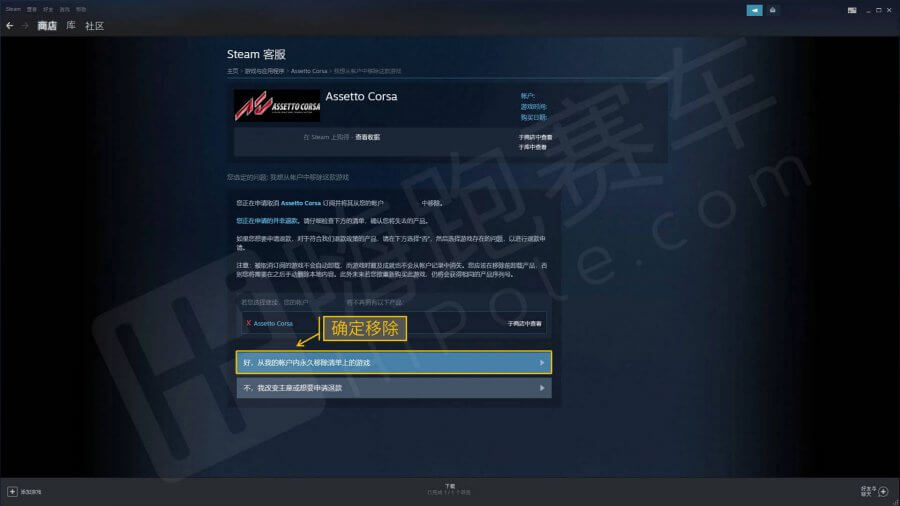Click 好友与聊天 label in bottom bar
Viewport: 900px width, 506px height.
pos(868,491)
